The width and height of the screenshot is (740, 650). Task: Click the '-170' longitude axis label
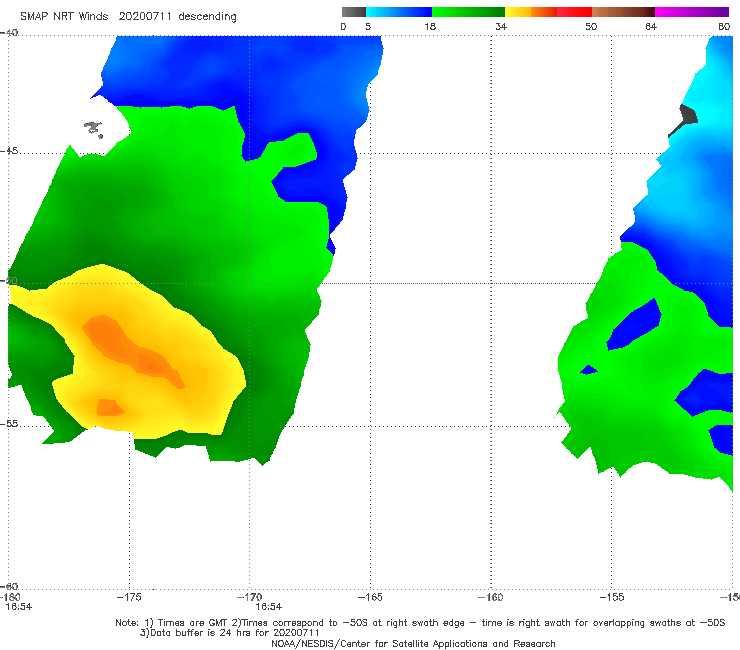point(249,597)
